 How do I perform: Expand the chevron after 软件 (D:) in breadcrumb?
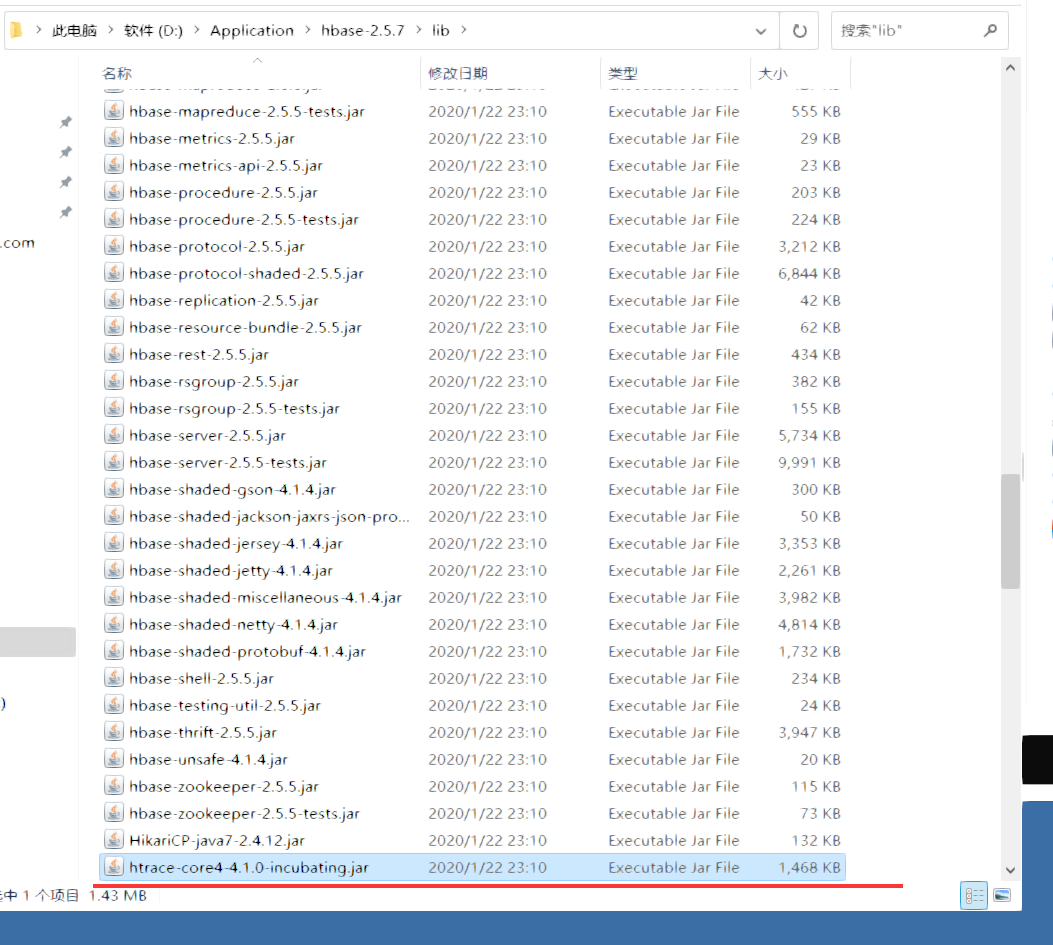coord(197,30)
